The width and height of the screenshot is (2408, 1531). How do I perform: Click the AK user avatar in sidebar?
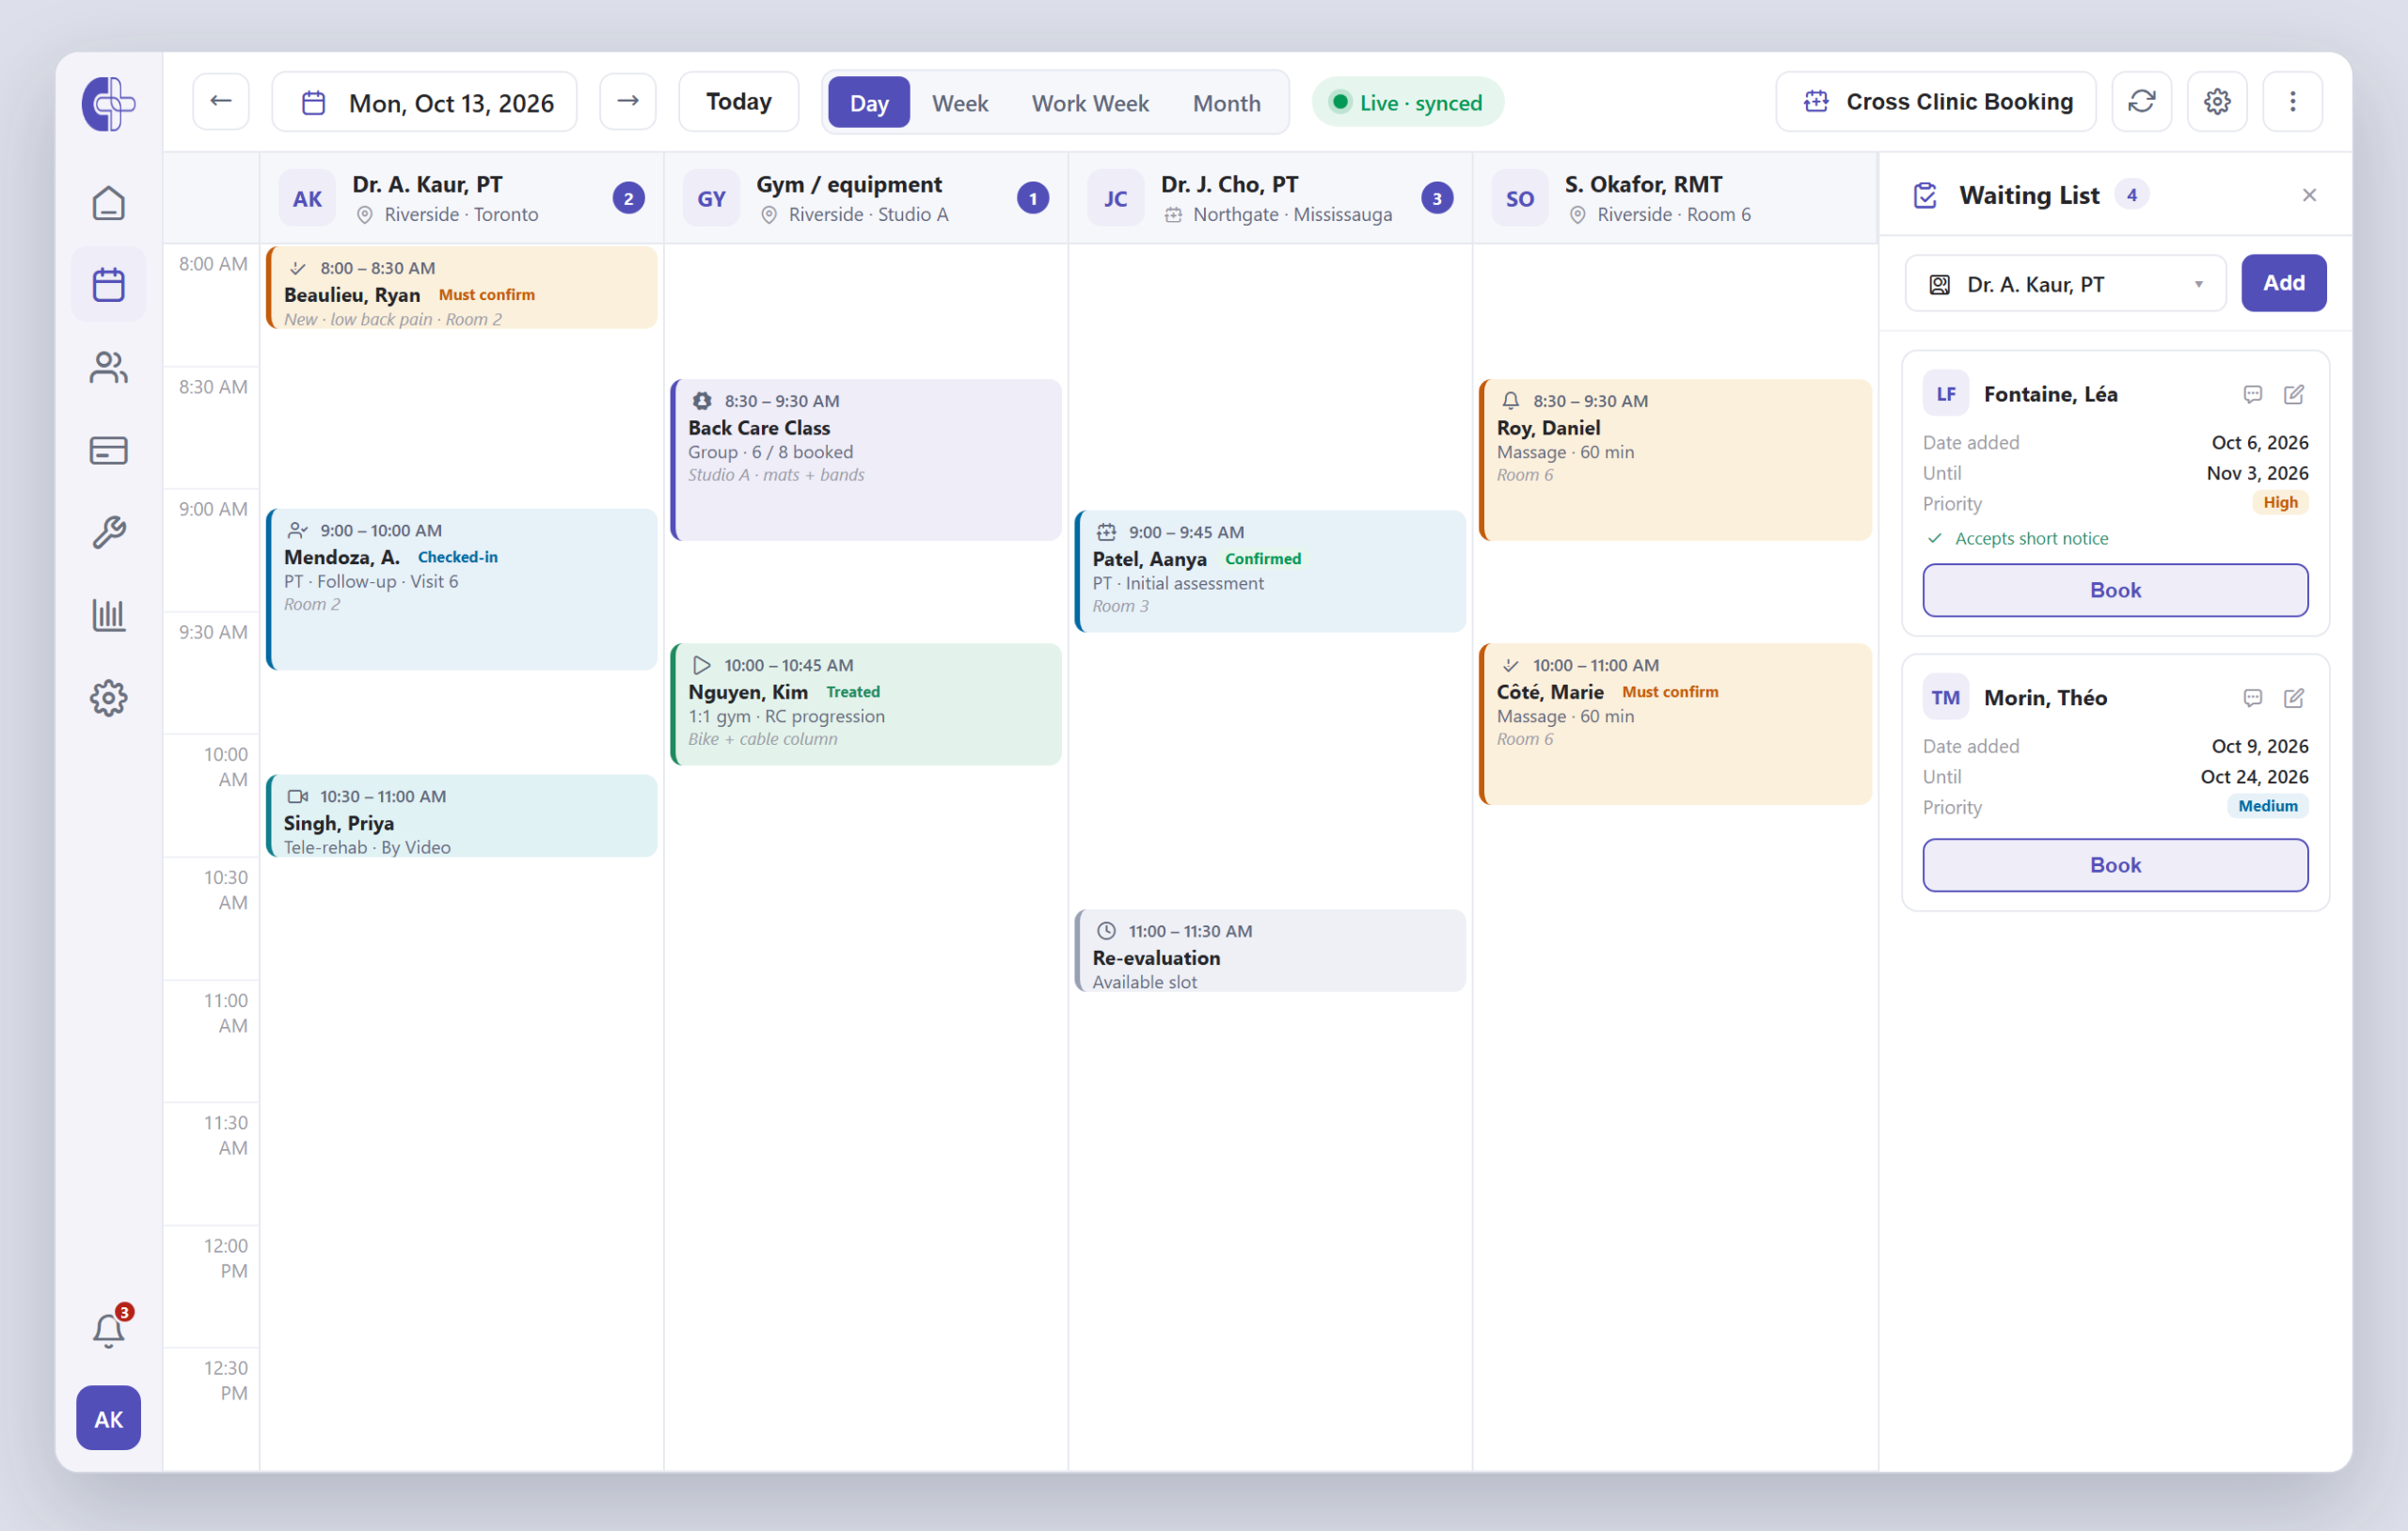pos(108,1419)
